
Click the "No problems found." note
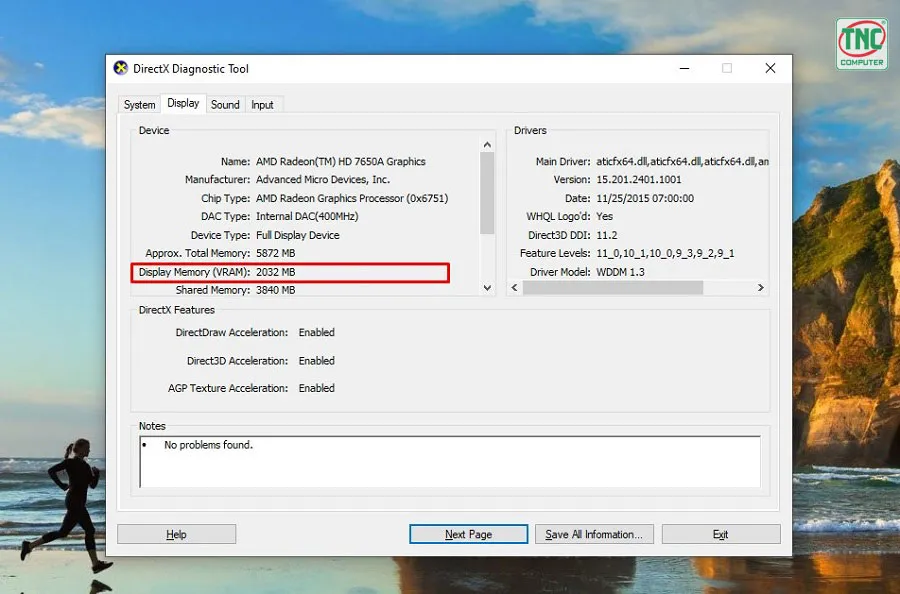(208, 445)
